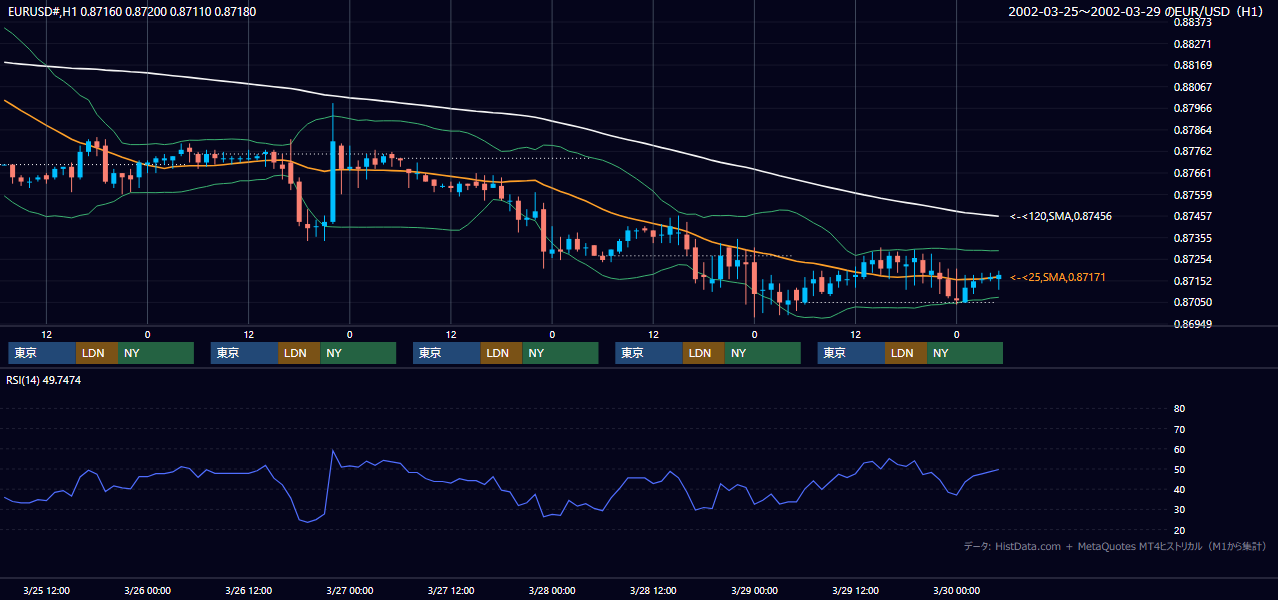Click the RSI level 20 label
Screen dimensions: 1278x600
[x=1179, y=530]
